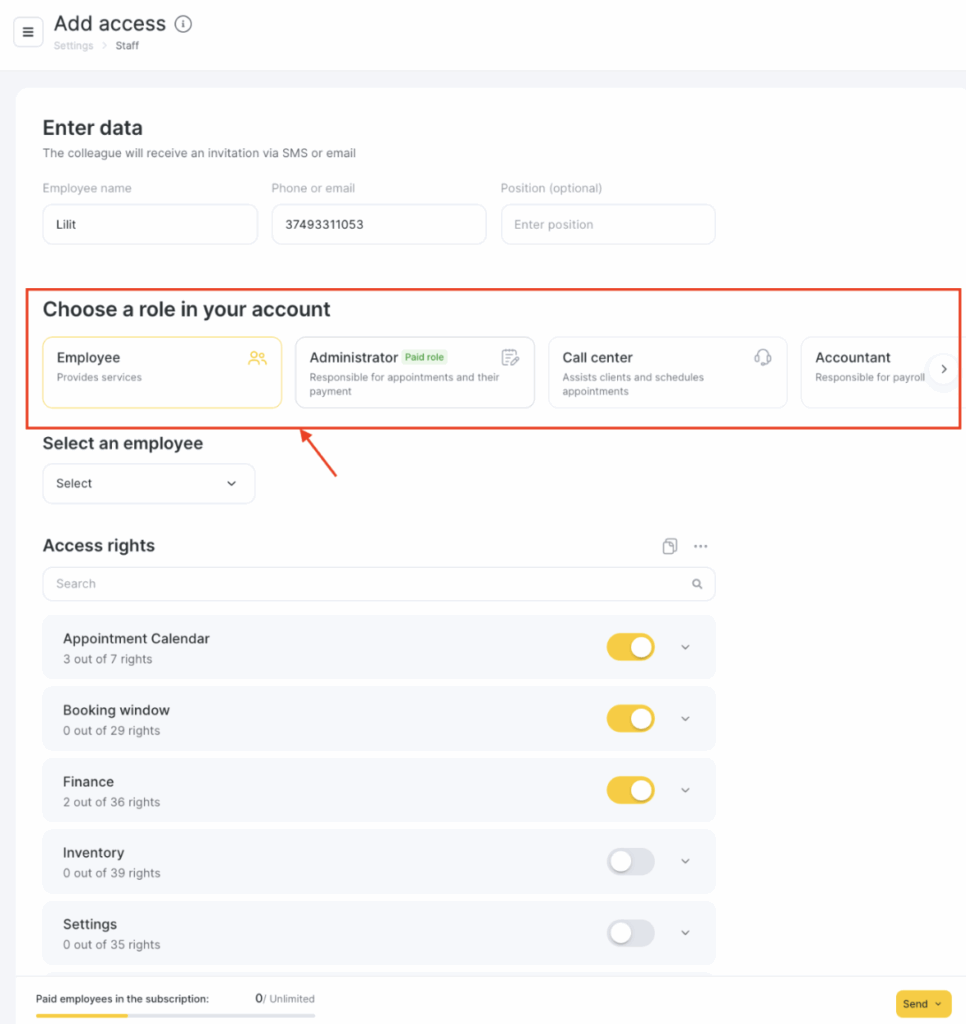
Task: Click the Administrator edit-note icon
Action: point(510,357)
